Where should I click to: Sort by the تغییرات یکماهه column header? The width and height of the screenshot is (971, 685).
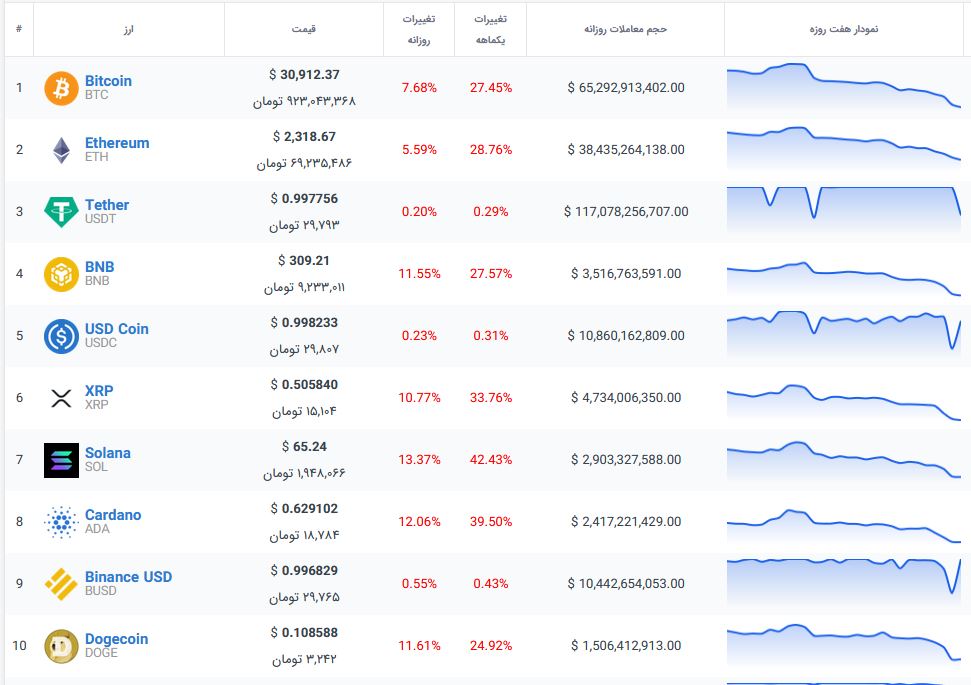tap(490, 29)
